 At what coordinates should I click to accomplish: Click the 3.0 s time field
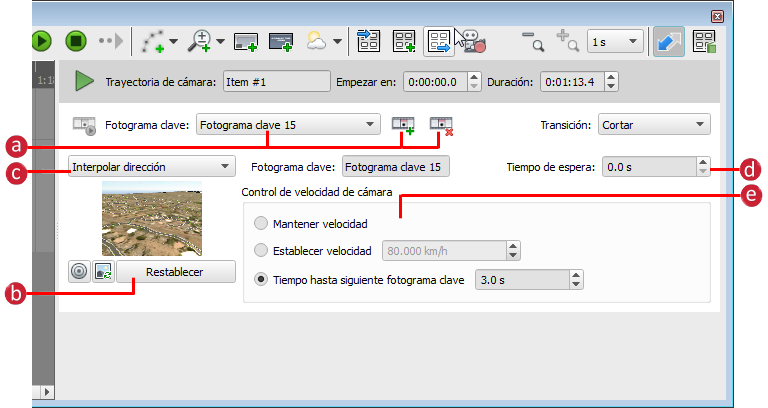[522, 280]
